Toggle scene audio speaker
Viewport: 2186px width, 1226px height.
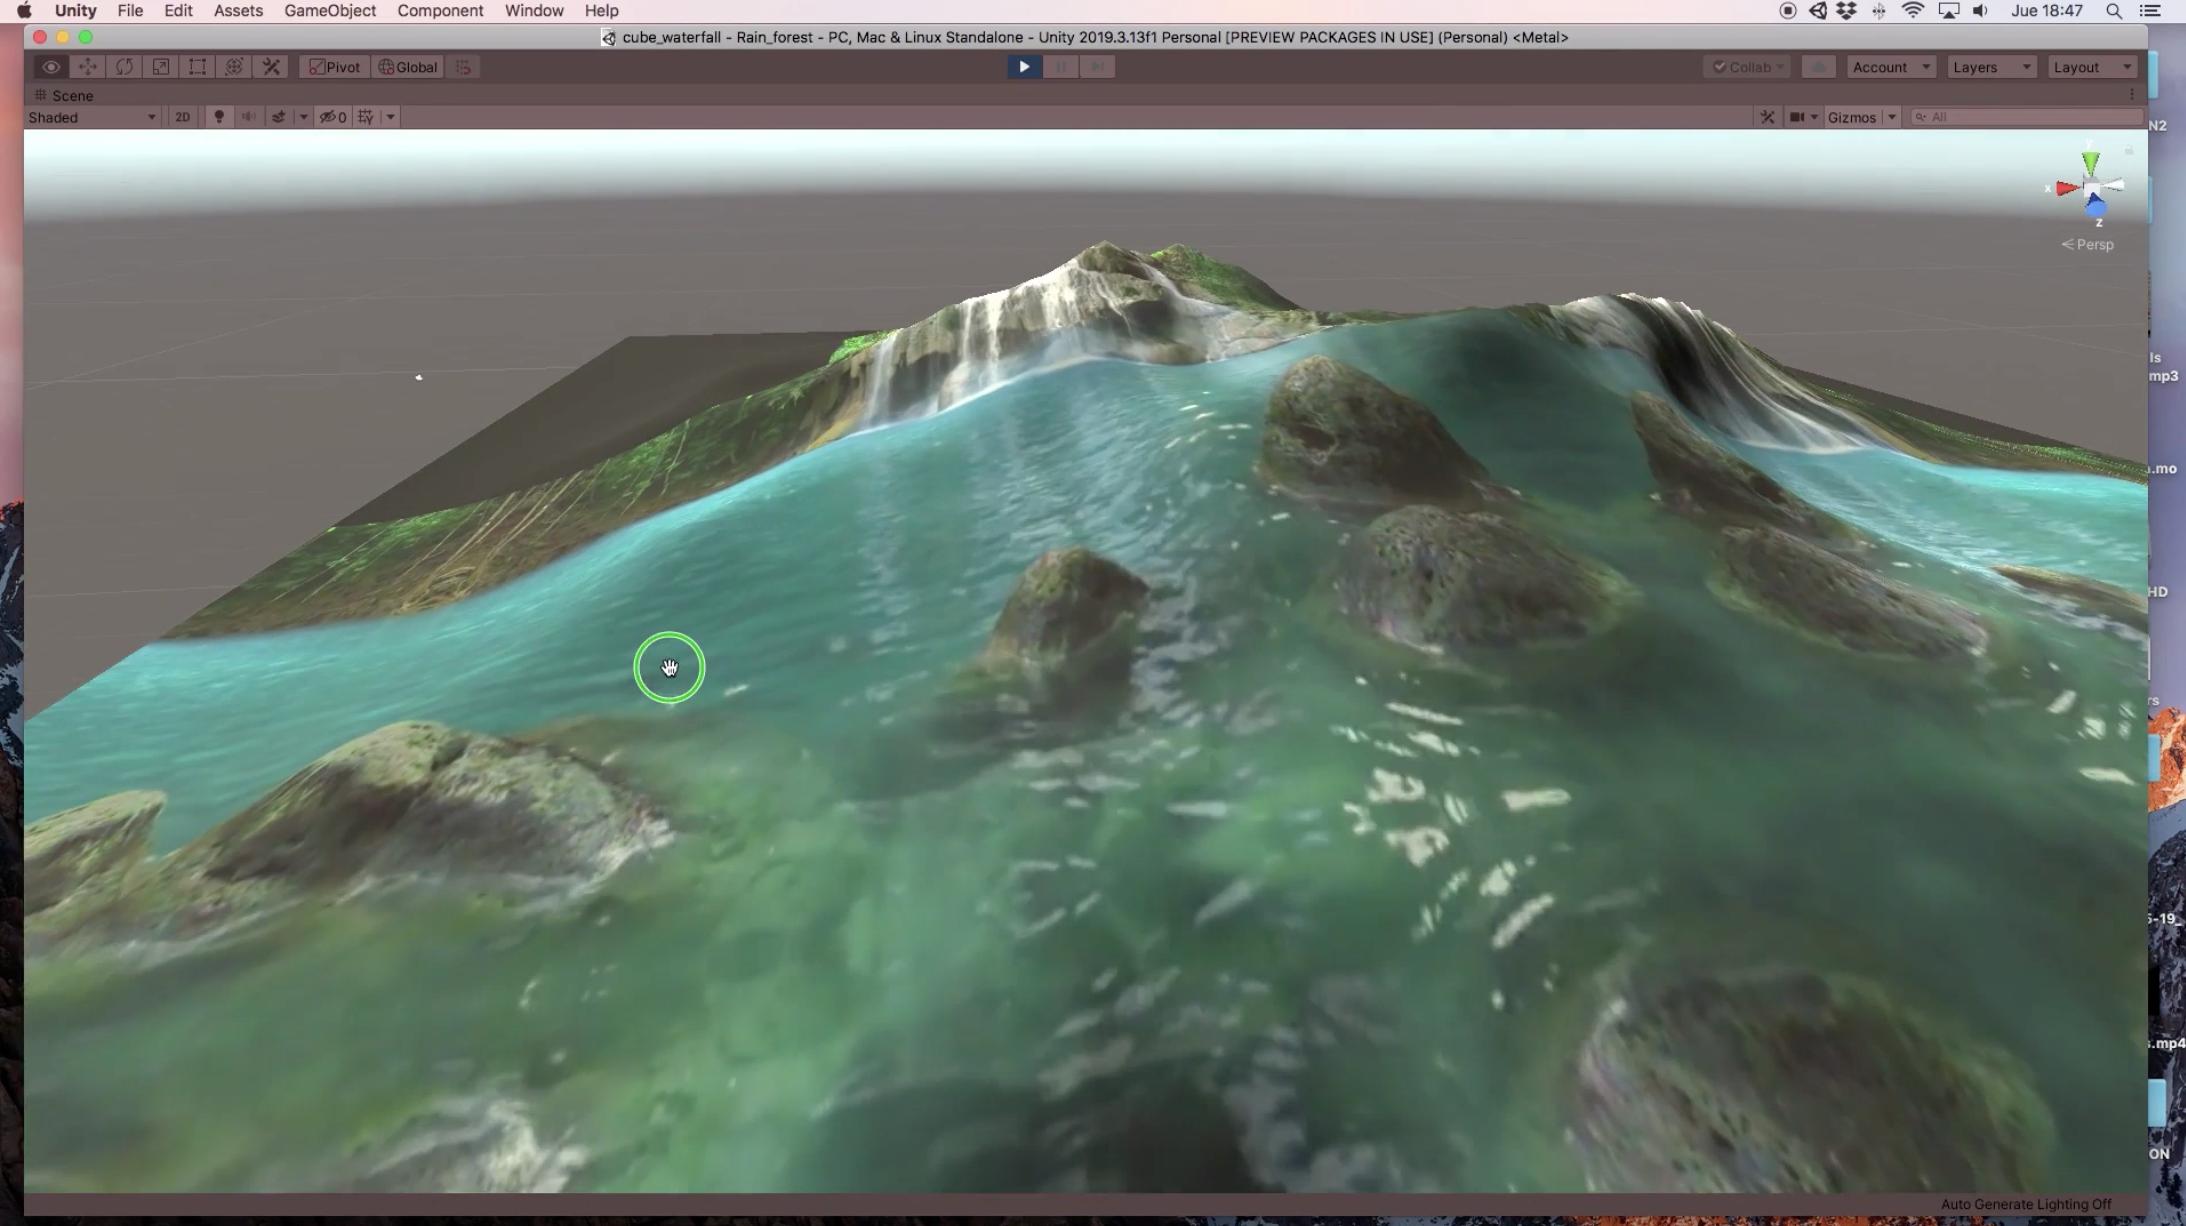(x=248, y=117)
